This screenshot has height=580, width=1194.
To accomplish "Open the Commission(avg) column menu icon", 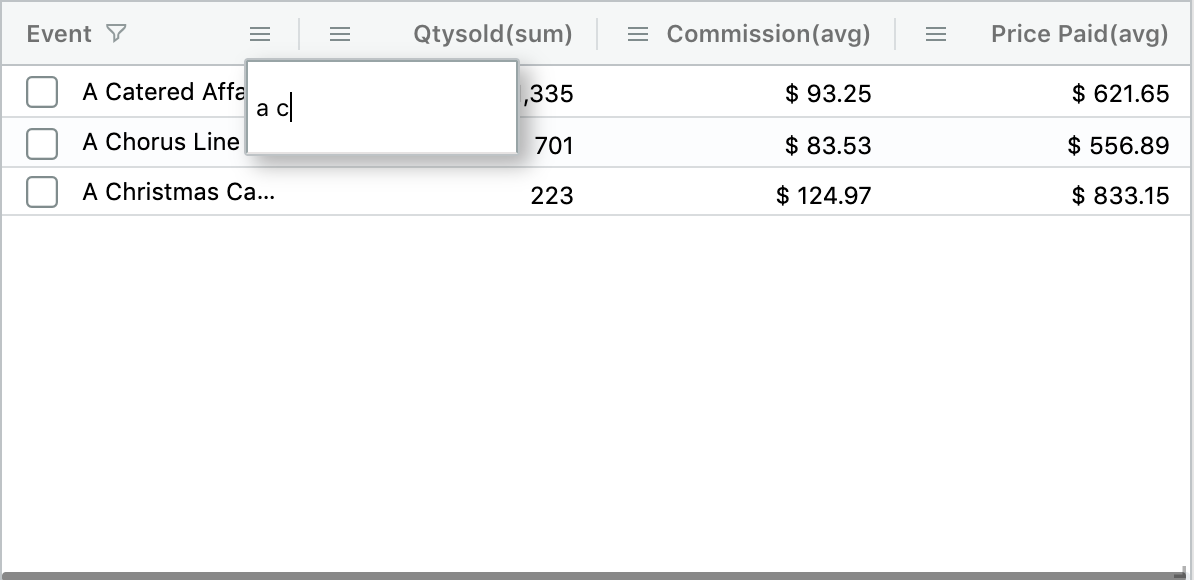I will pyautogui.click(x=637, y=34).
